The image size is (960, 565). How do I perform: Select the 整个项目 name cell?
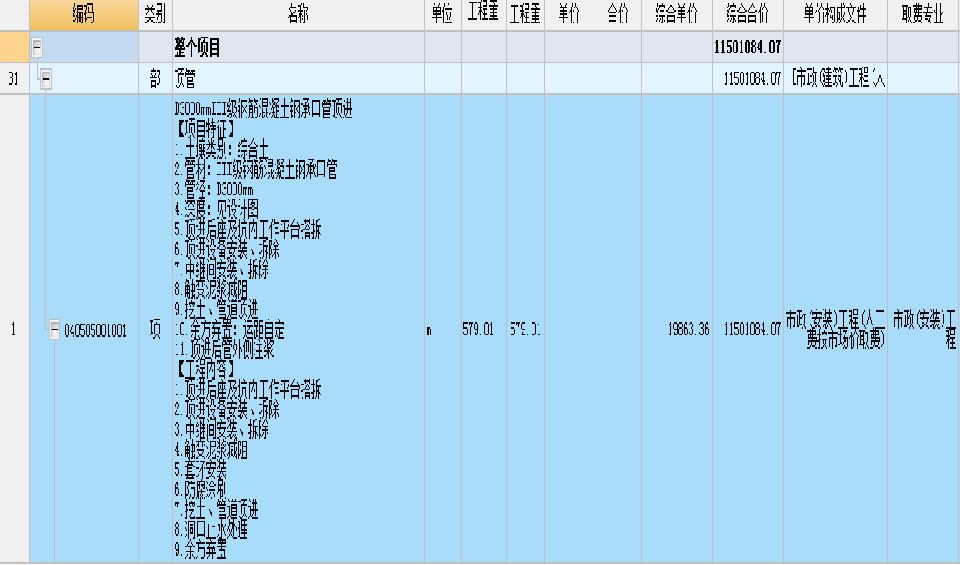tap(298, 47)
